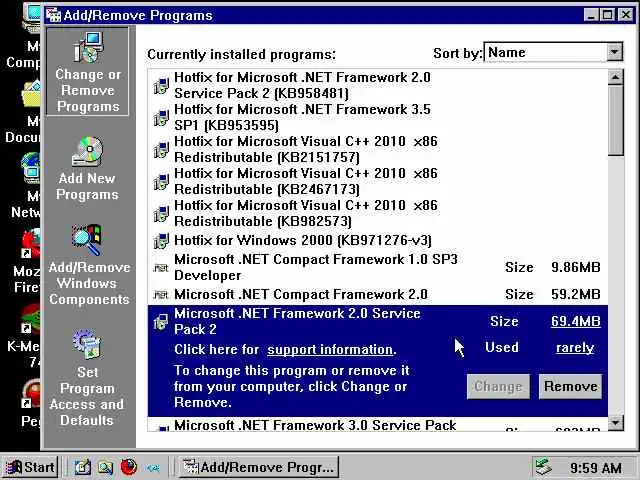Select Microsoft .NET Compact Framework 2.0 row
The image size is (640, 480).
click(378, 294)
